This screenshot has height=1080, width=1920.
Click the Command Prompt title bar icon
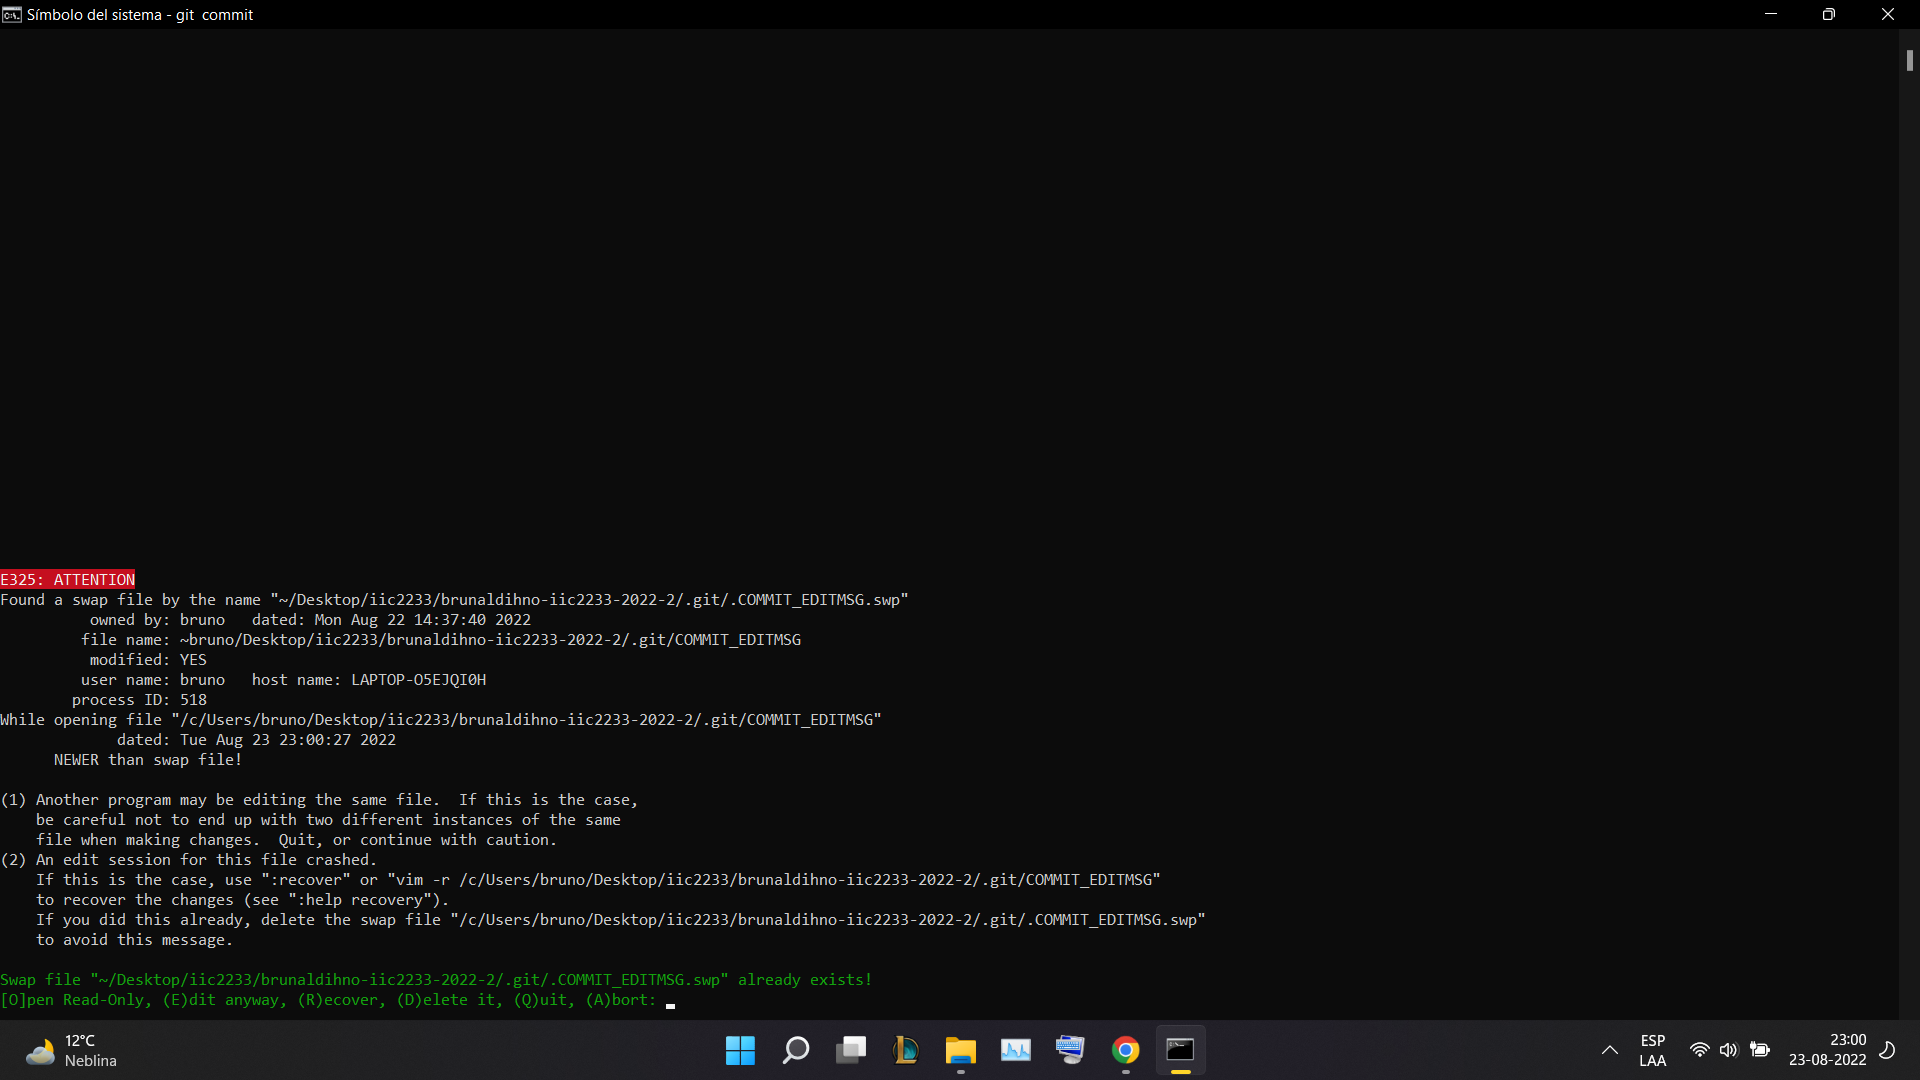pyautogui.click(x=12, y=14)
